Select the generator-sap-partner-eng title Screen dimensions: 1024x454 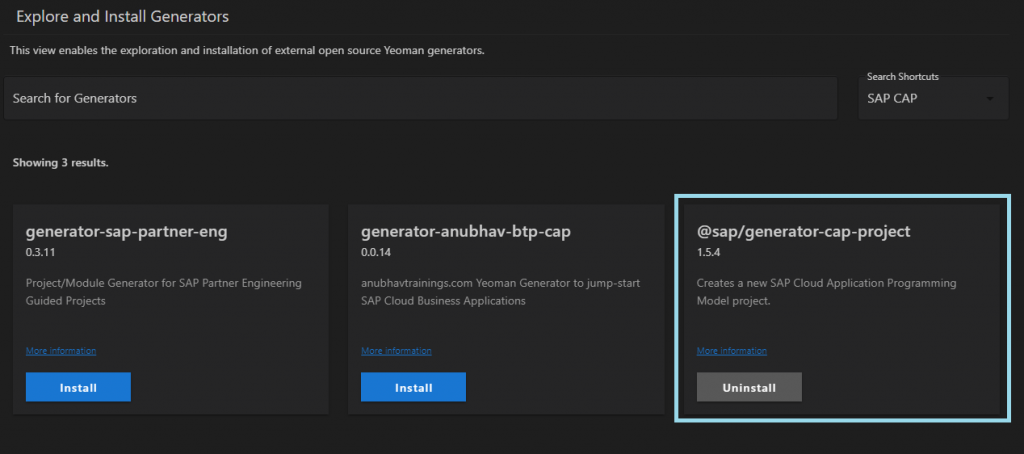127,232
